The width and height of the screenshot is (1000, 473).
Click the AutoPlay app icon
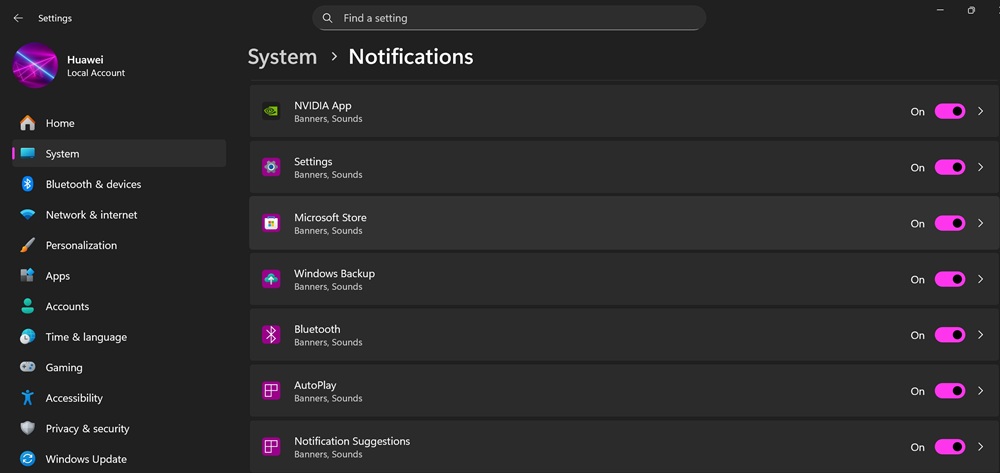click(x=271, y=391)
